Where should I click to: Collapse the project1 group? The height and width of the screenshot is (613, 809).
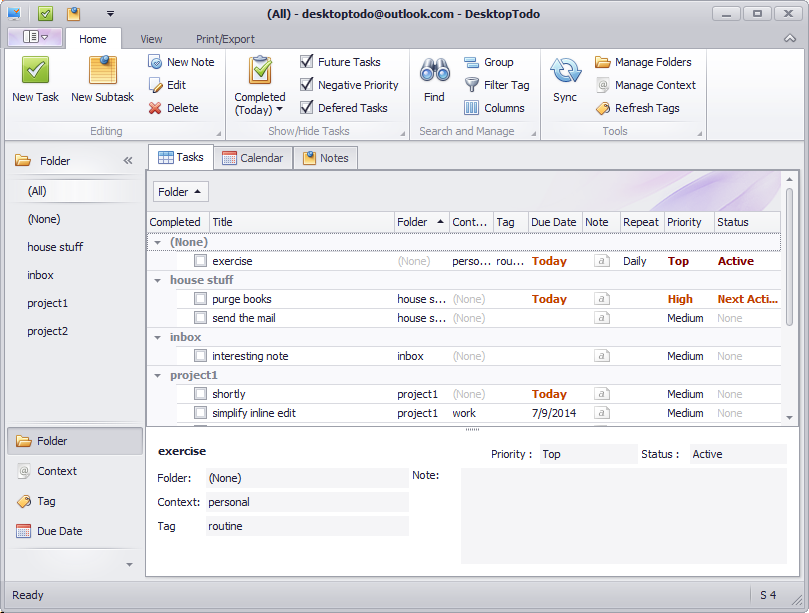[x=158, y=376]
